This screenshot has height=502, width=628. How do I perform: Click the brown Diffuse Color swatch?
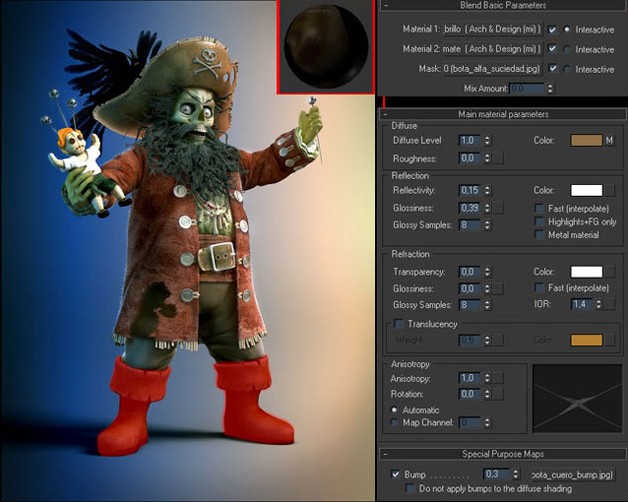586,141
